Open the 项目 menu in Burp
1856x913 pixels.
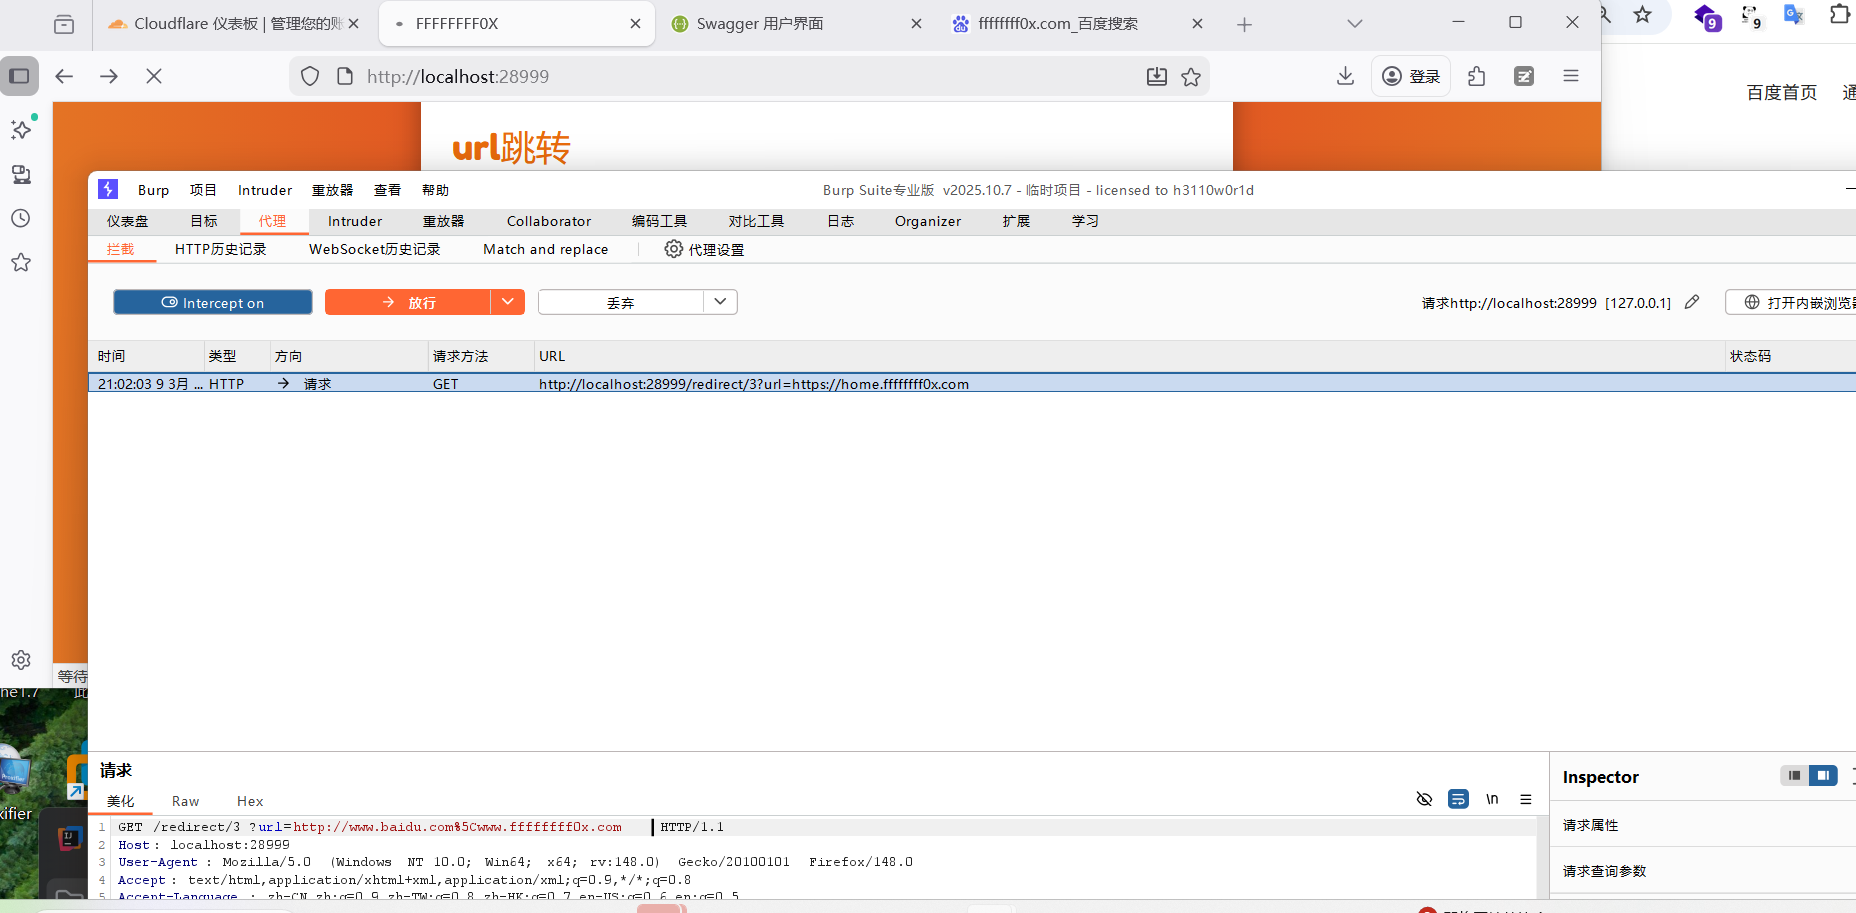[x=203, y=190]
